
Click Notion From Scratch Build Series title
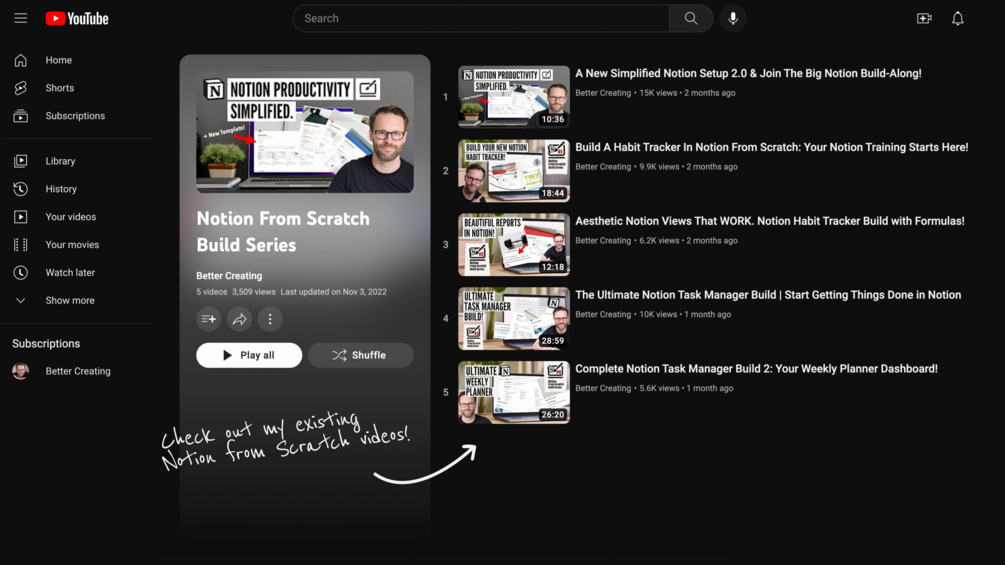pos(283,232)
